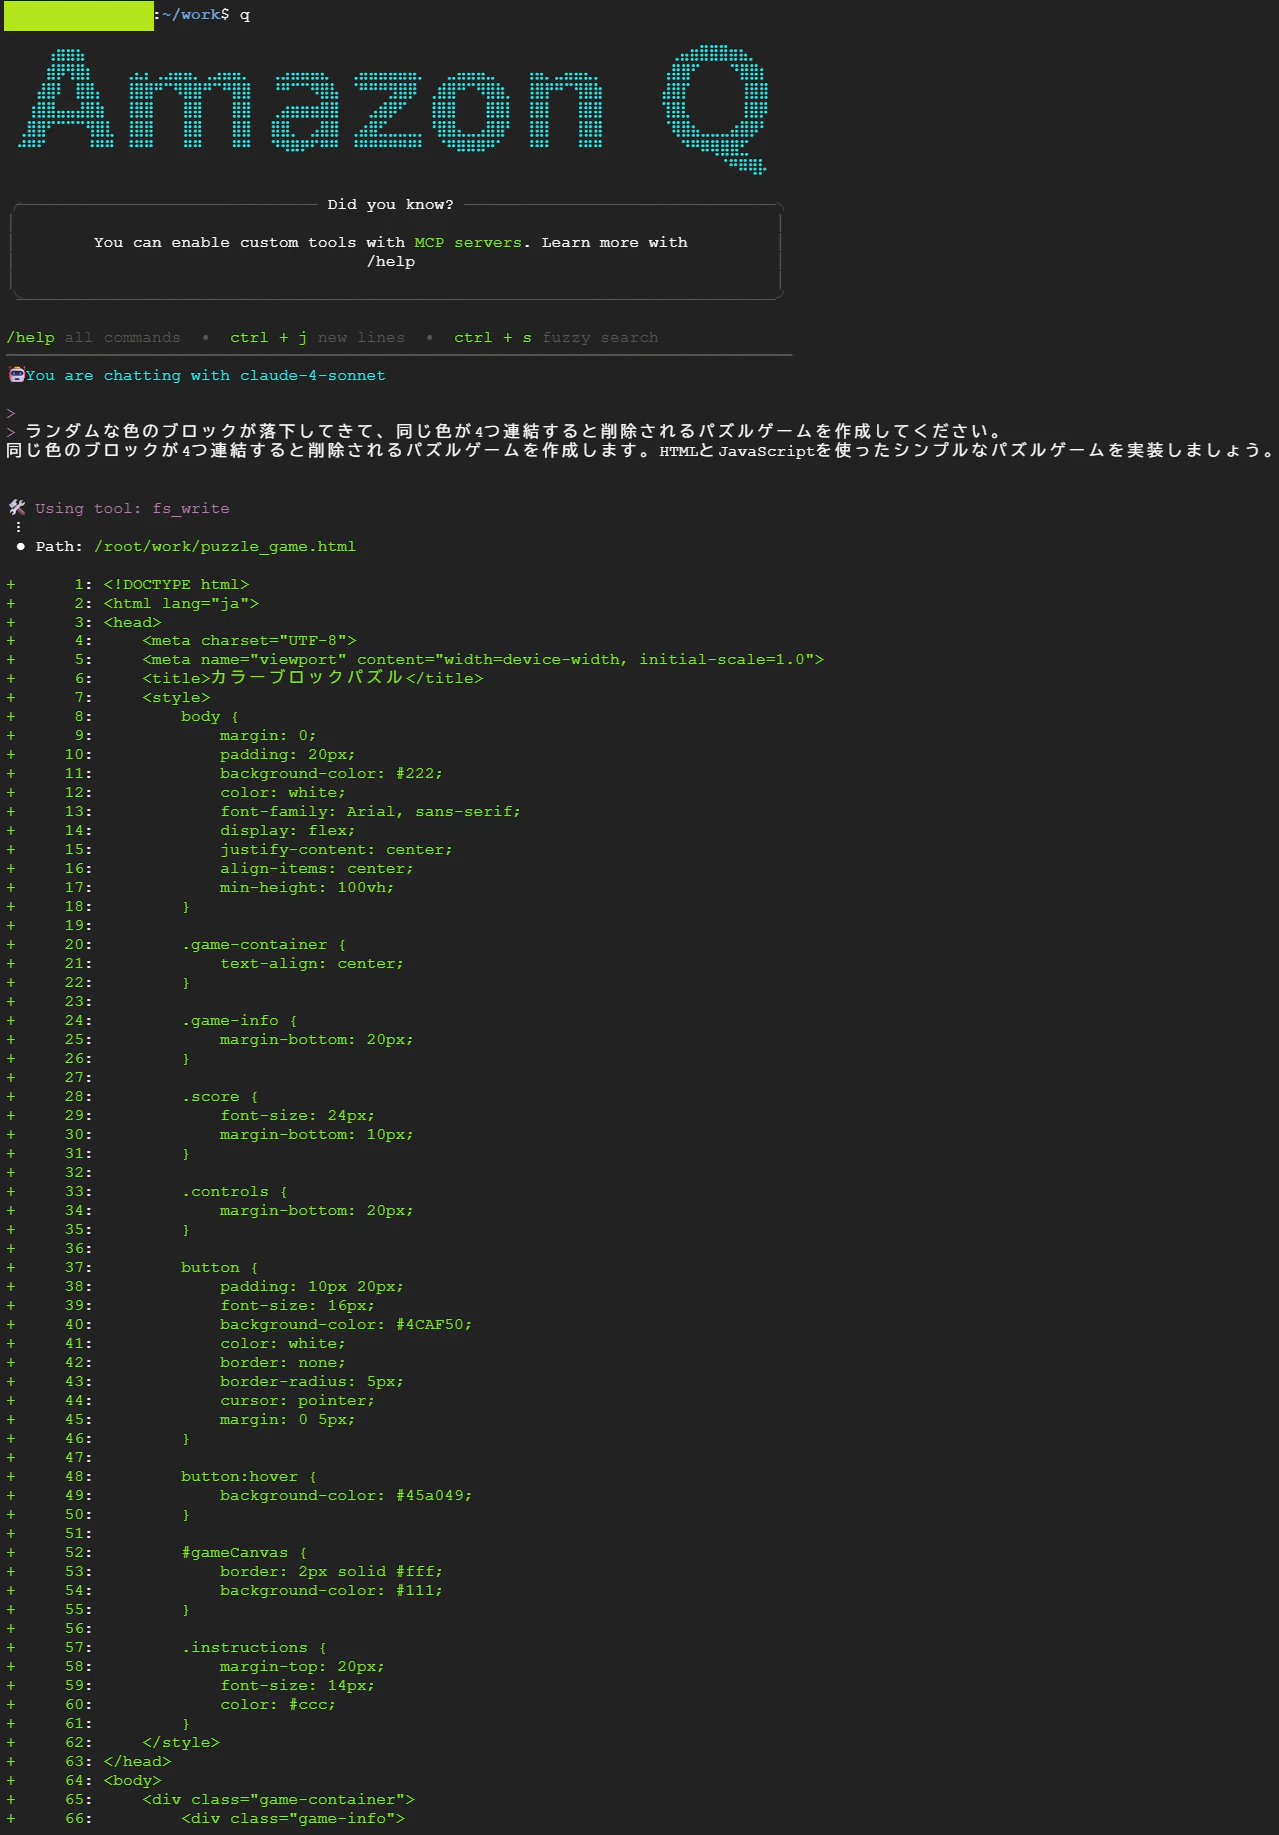
Task: Click the '<html lang="ja">' line
Action: (181, 603)
